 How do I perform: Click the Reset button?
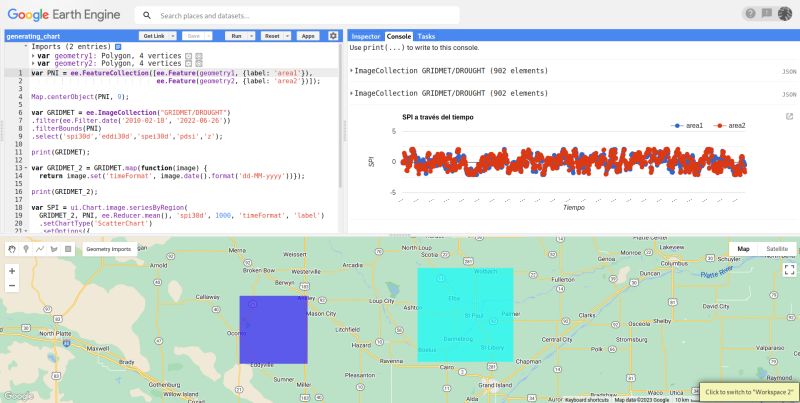[272, 36]
